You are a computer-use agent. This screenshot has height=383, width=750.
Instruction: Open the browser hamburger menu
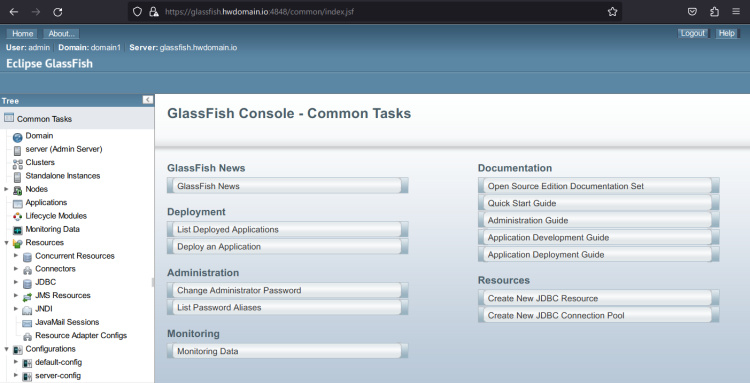736,12
